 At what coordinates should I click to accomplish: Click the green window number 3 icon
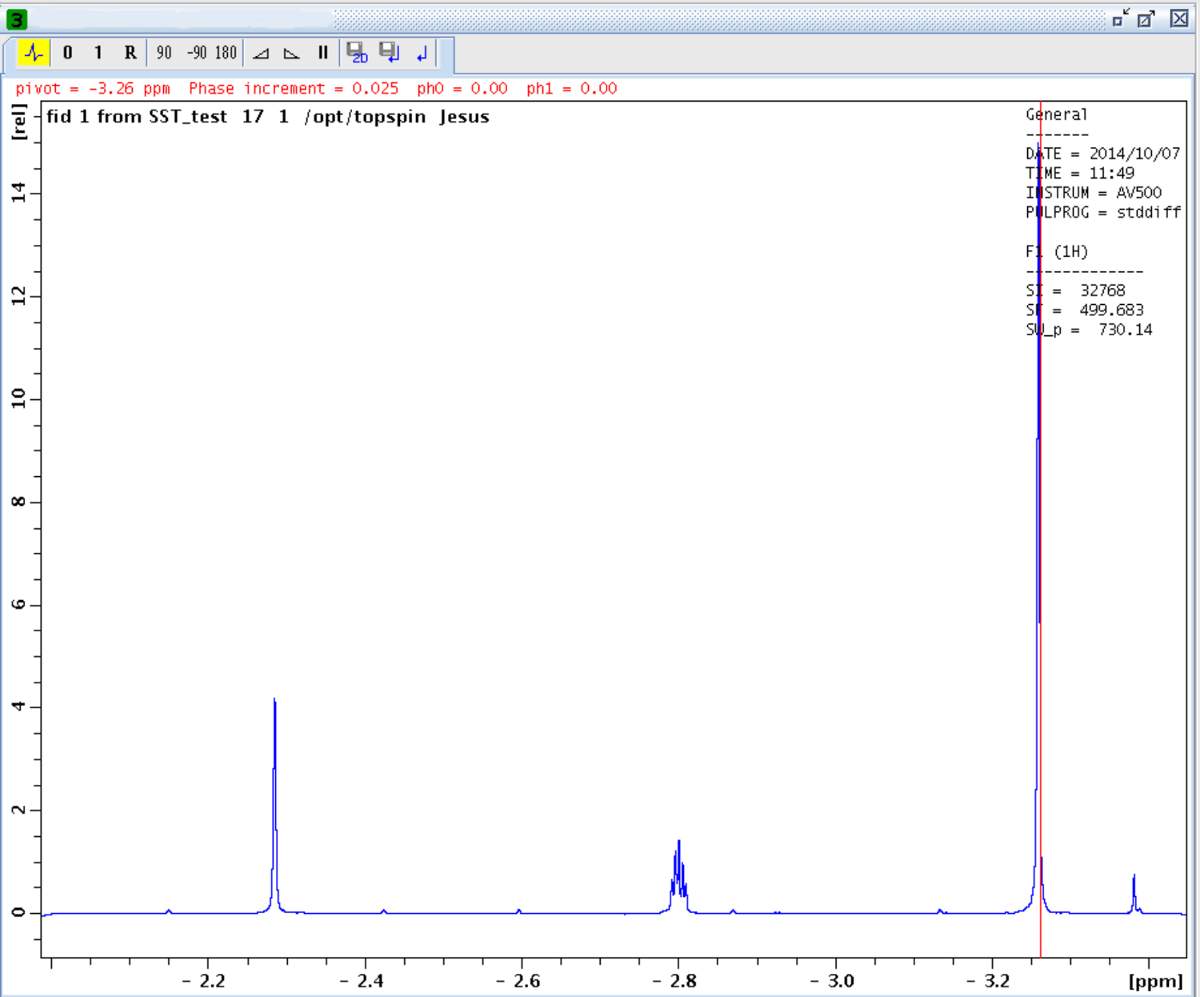click(18, 18)
